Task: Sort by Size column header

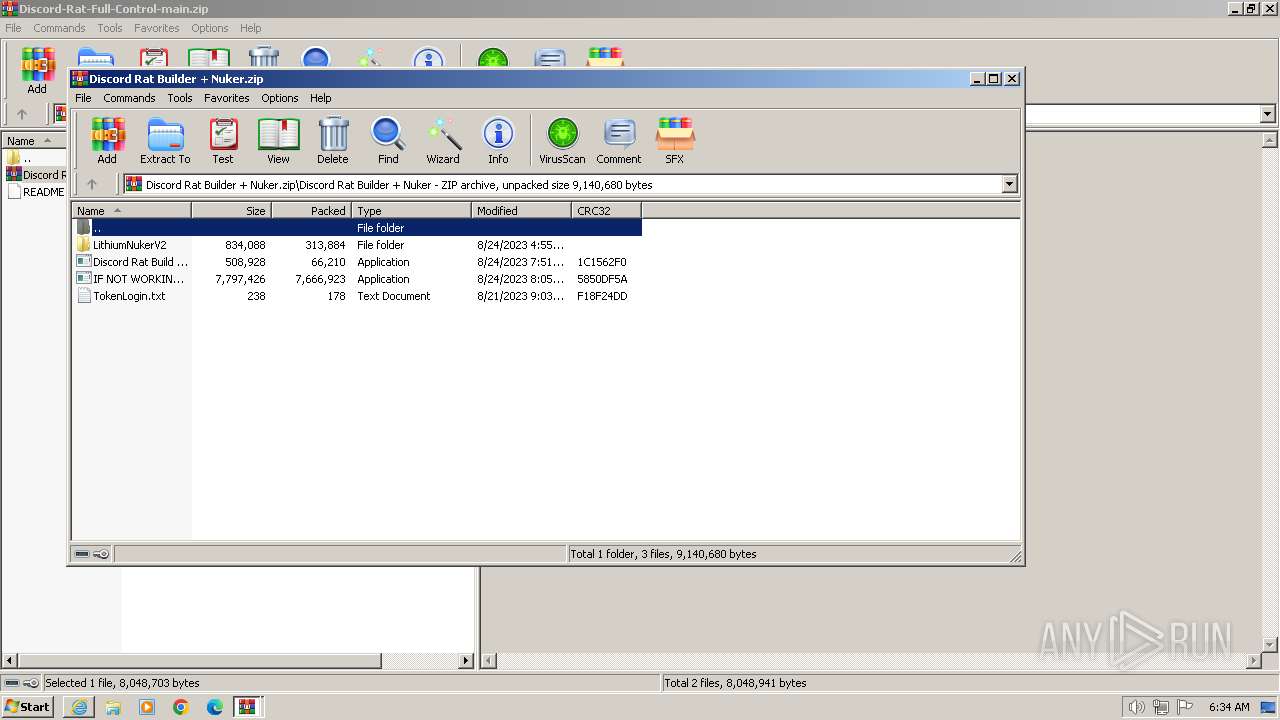Action: (x=231, y=211)
